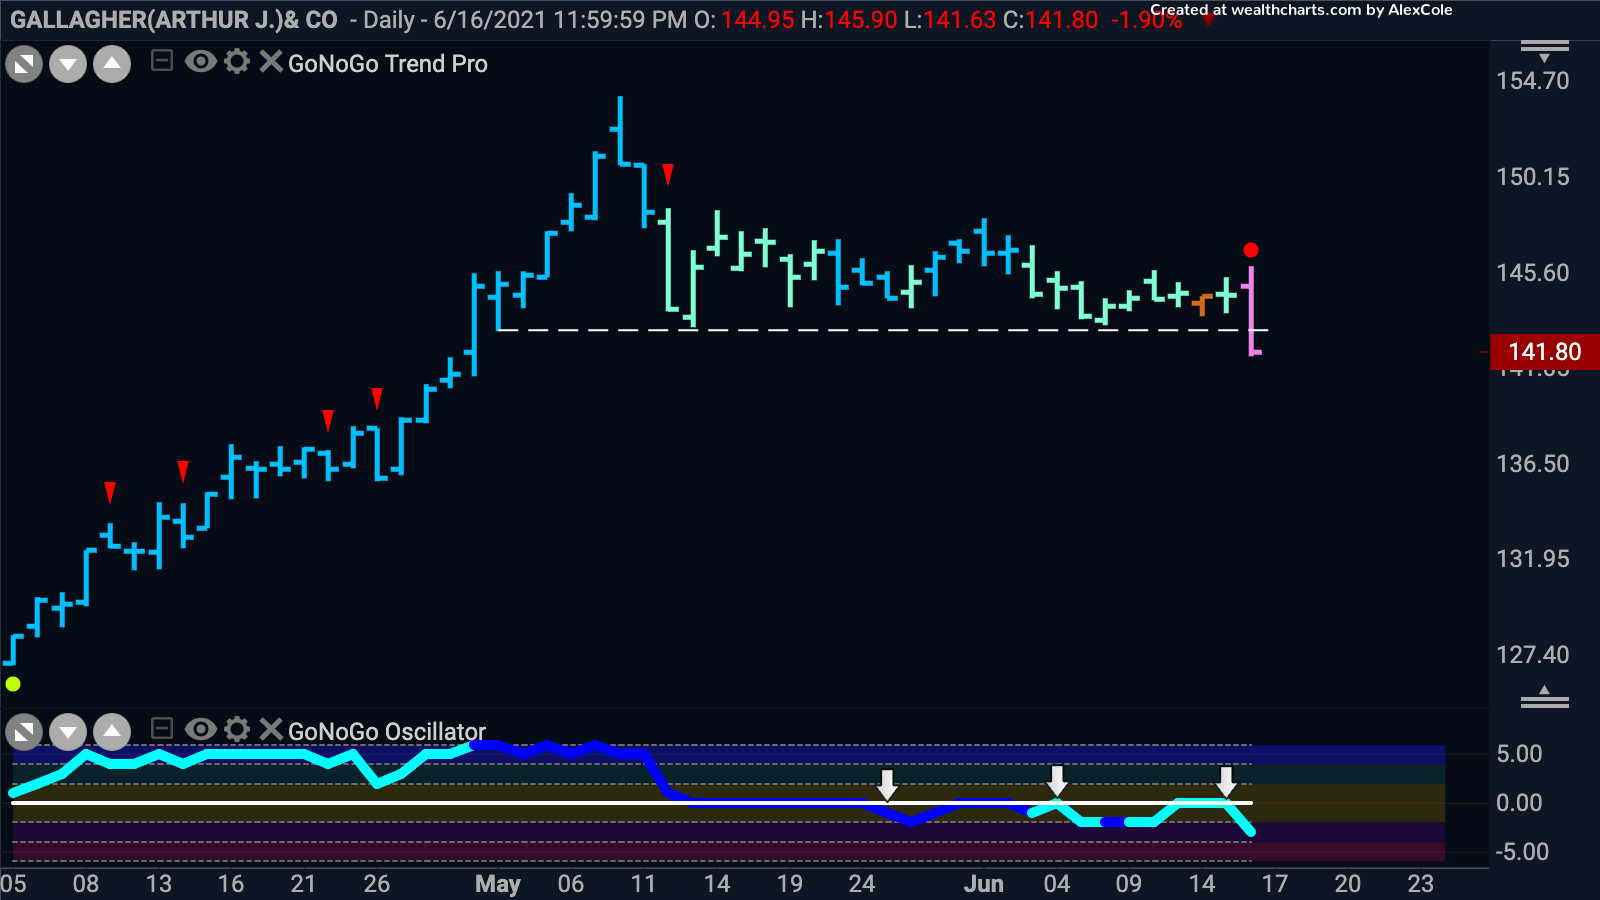Click the top price scale adjust icon
1600x900 pixels.
[x=1545, y=50]
